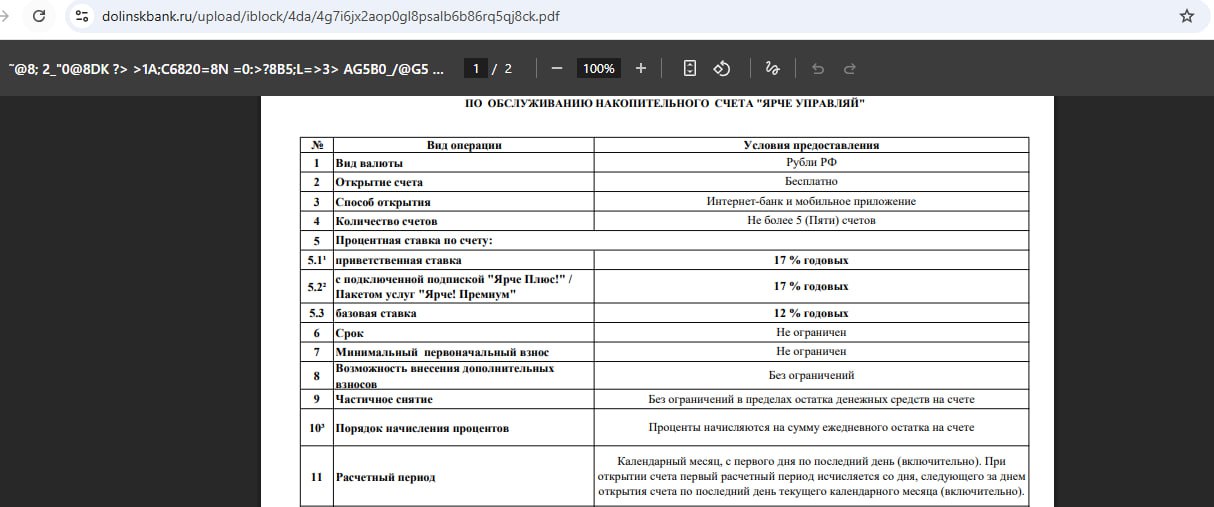Zoom out with the minus button
1214x507 pixels.
[557, 68]
